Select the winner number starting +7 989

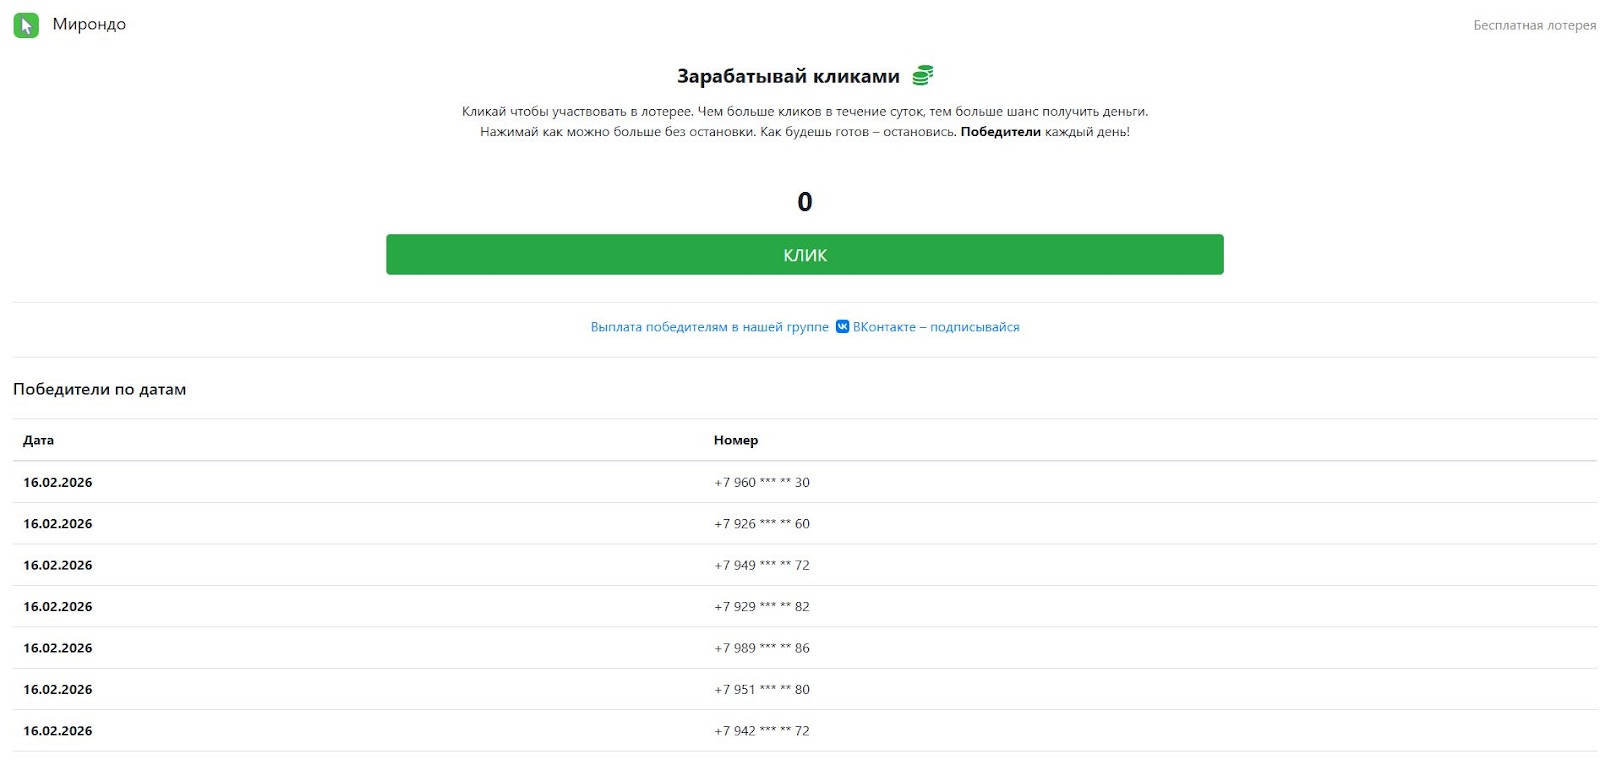point(761,648)
